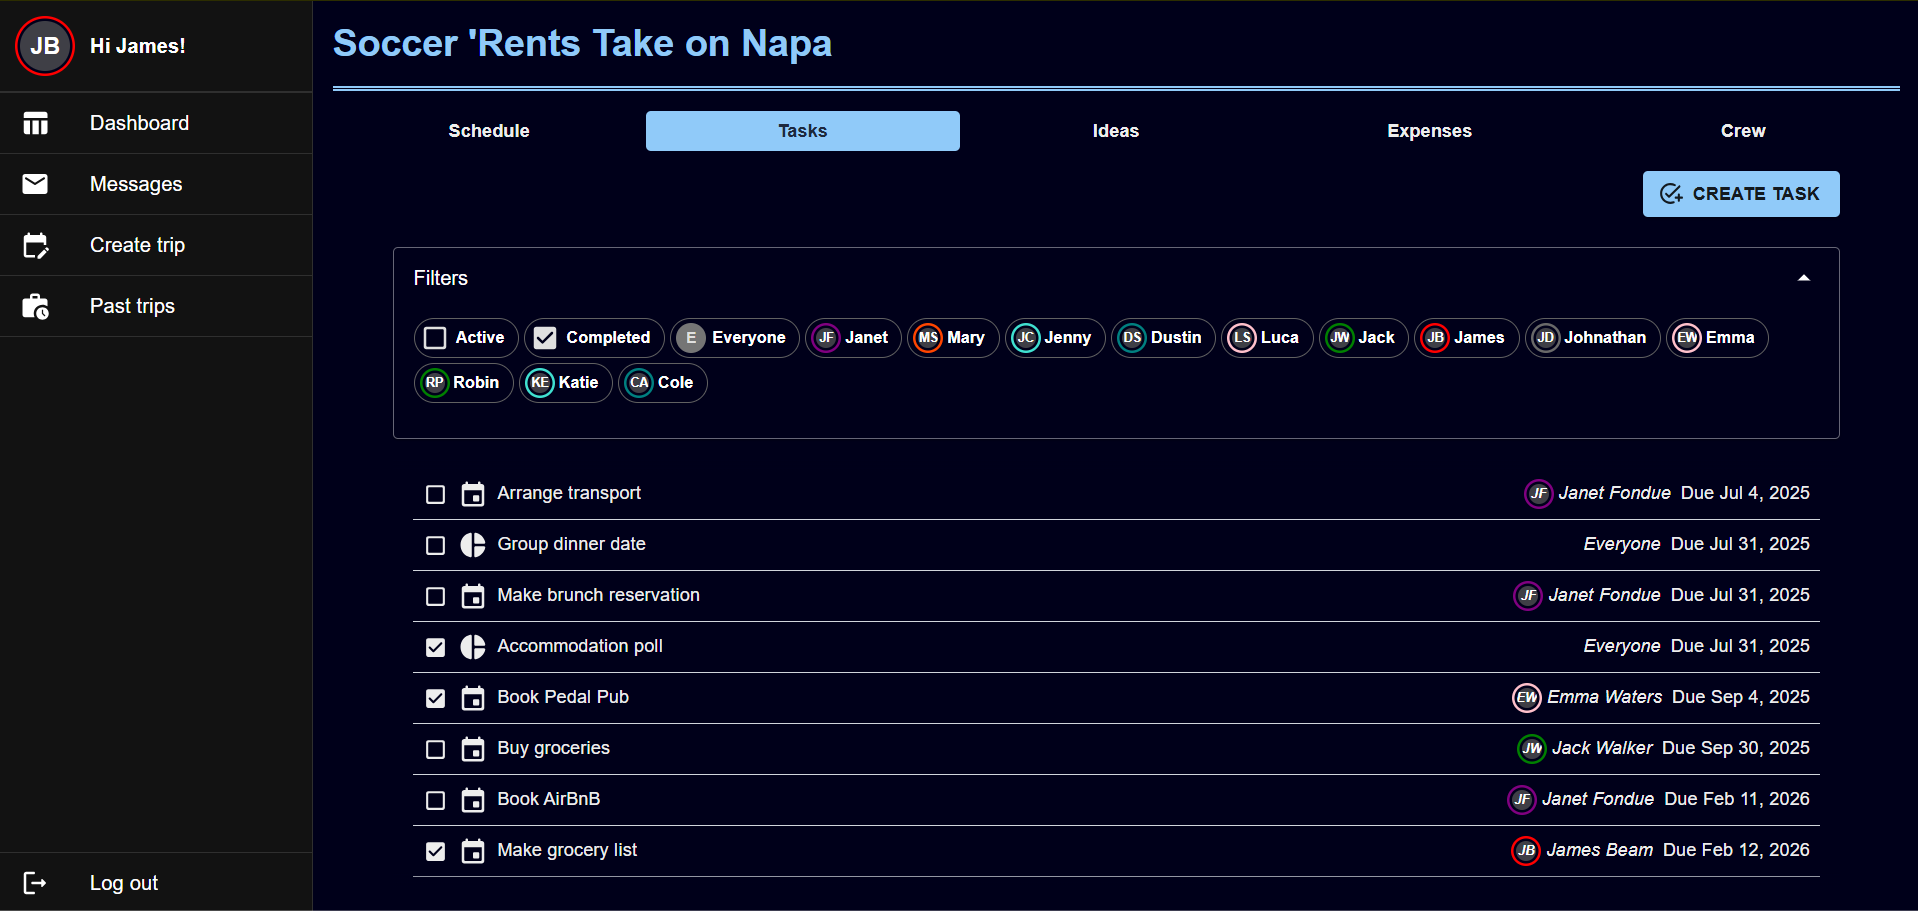Click the JB profile avatar in sidebar
This screenshot has height=911, width=1918.
click(45, 46)
